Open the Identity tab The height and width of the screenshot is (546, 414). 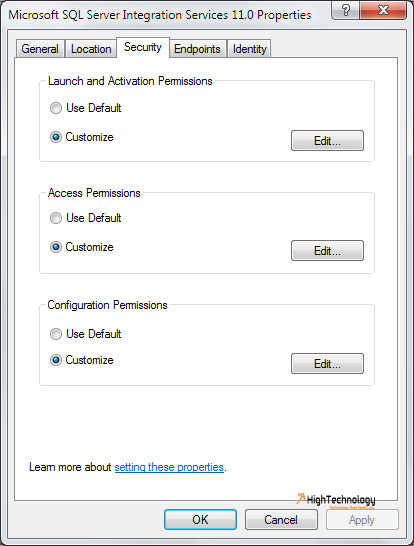(249, 49)
